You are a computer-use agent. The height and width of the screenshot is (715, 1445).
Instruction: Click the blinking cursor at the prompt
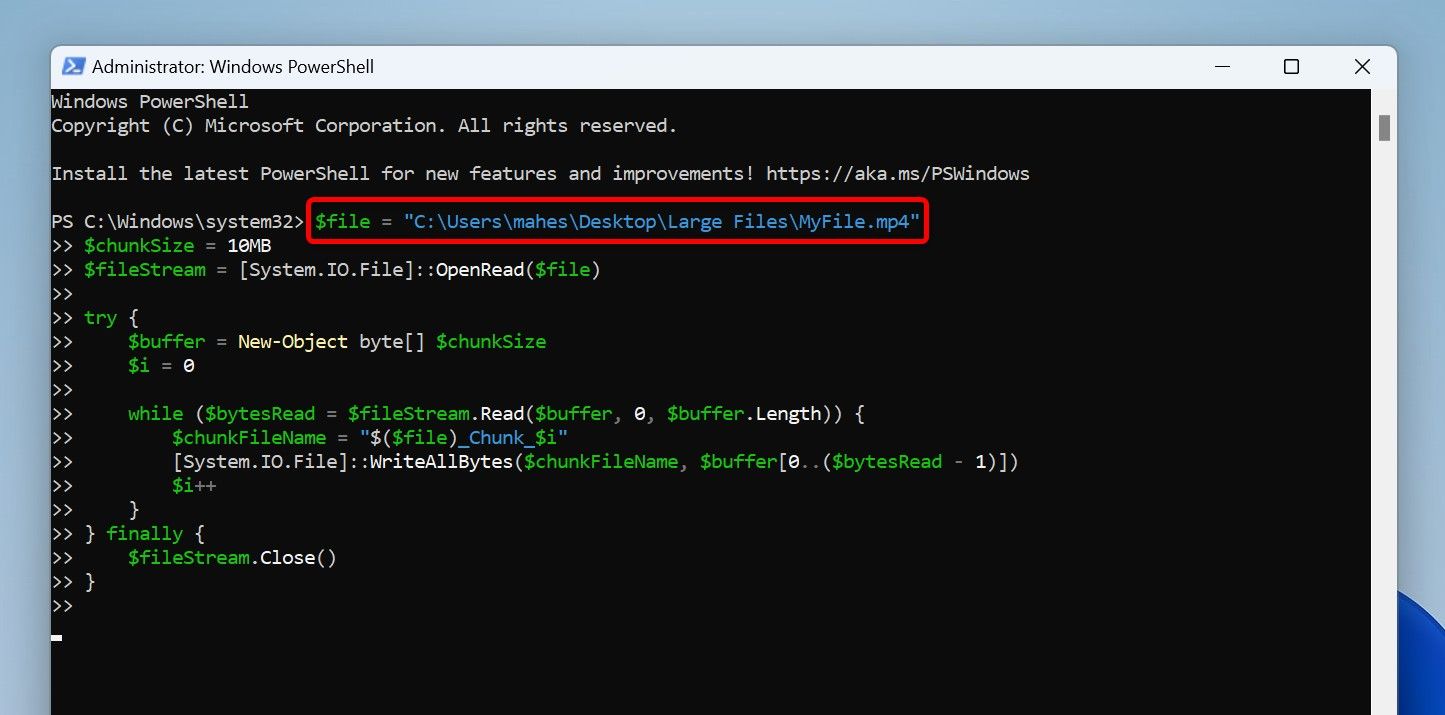tap(55, 637)
